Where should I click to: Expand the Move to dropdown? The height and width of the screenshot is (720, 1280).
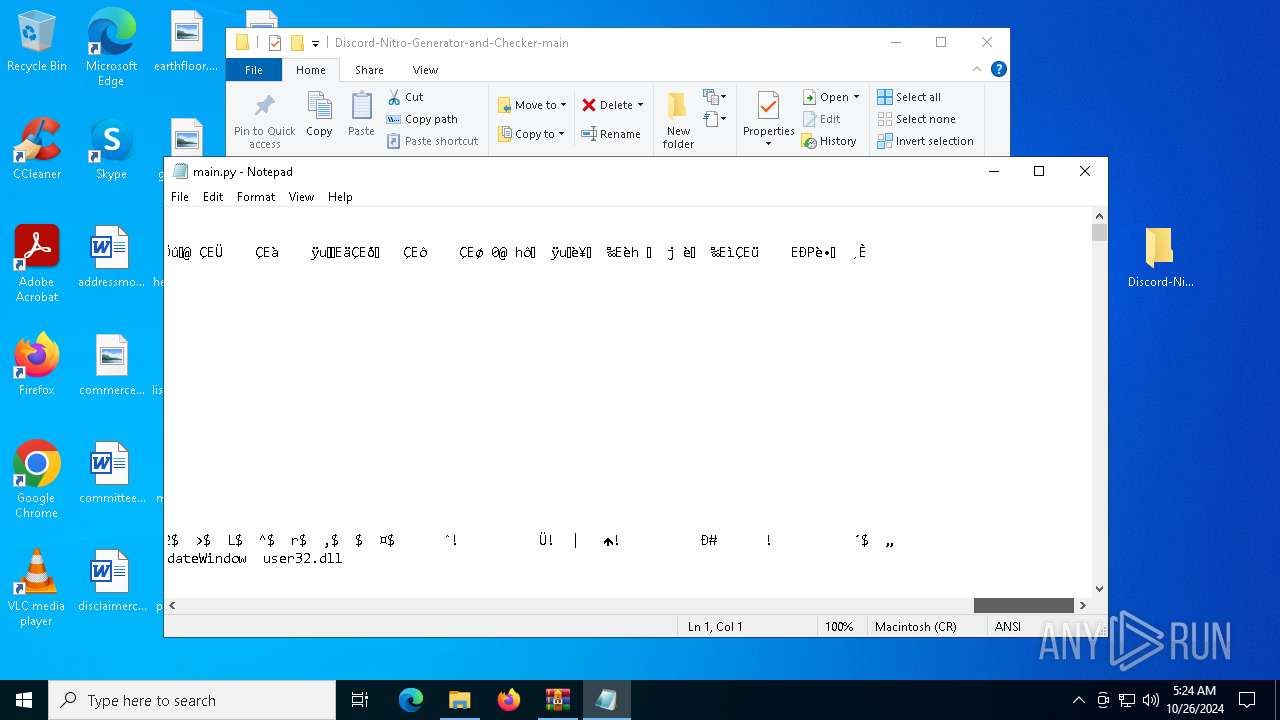tap(563, 105)
